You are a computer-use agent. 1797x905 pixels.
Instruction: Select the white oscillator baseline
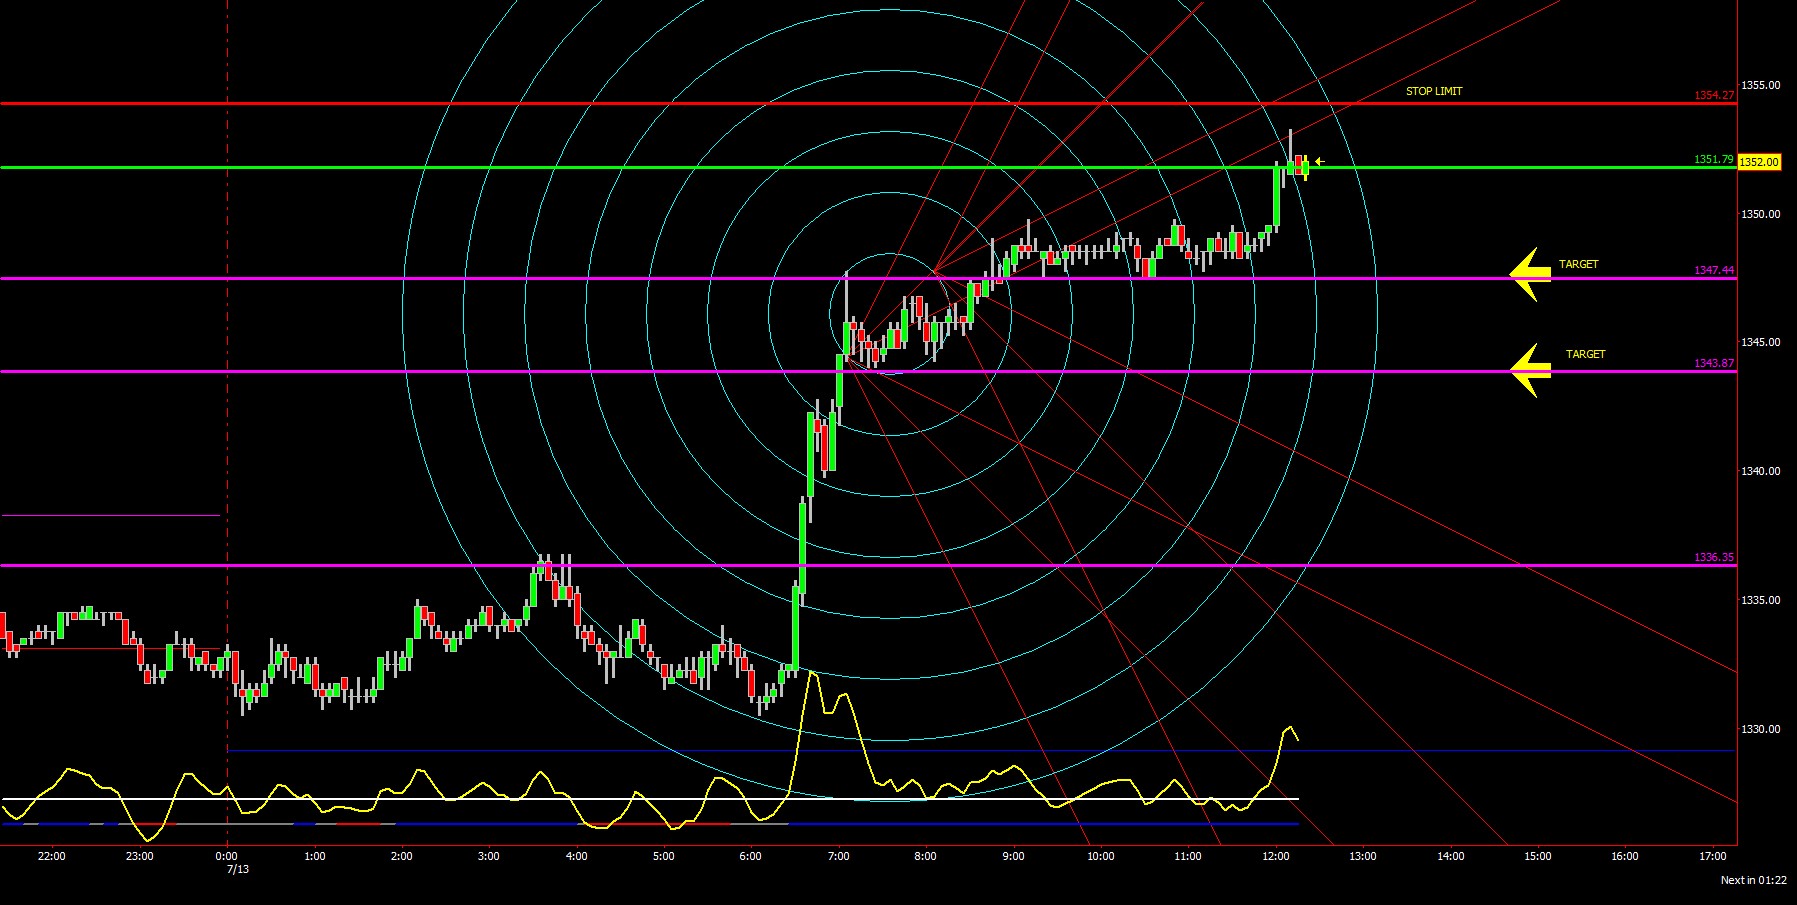[650, 799]
